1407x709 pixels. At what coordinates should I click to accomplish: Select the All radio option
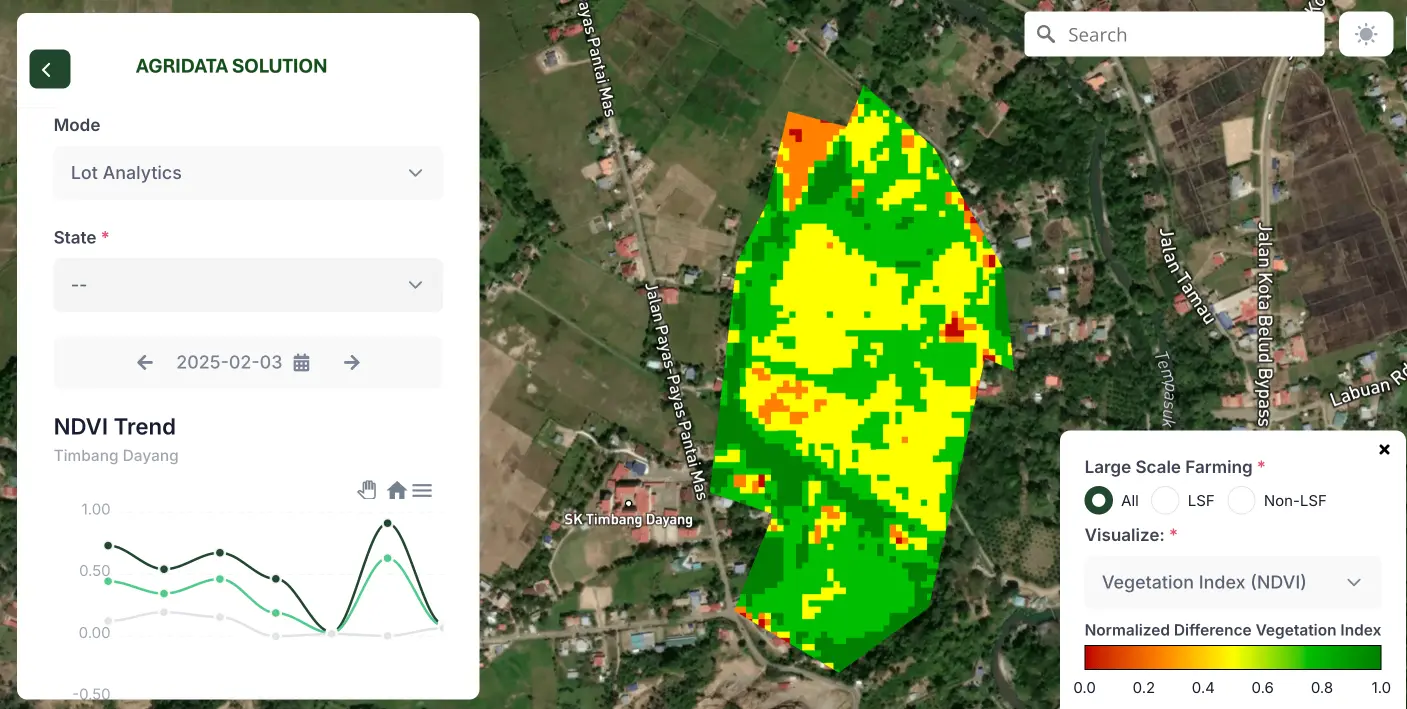click(x=1099, y=500)
